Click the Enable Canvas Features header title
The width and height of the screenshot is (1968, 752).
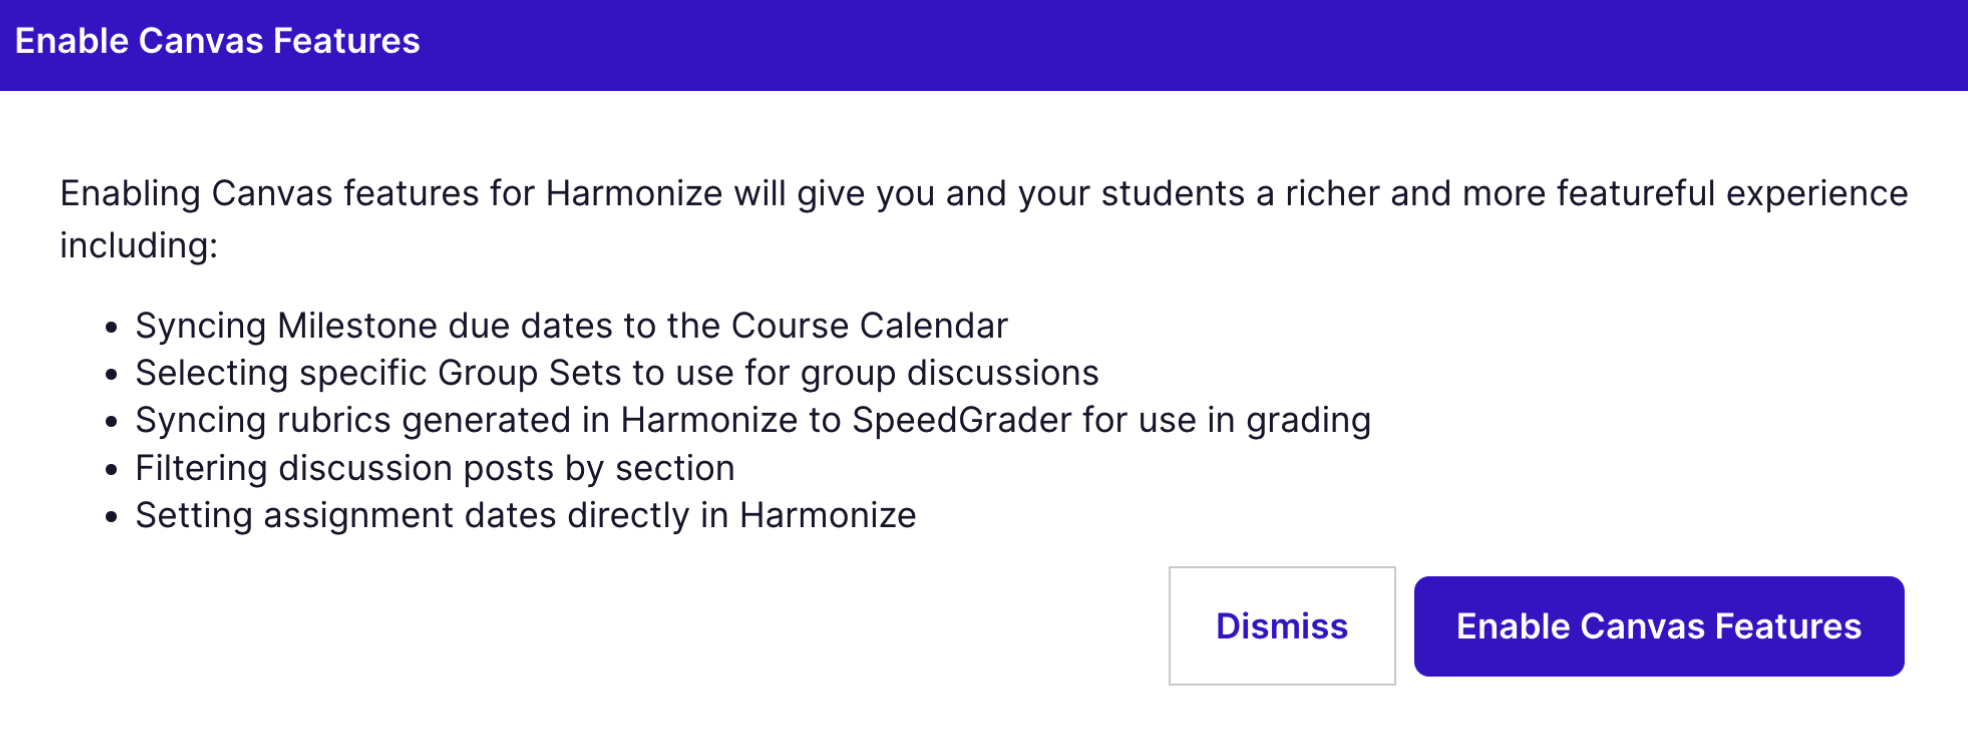pos(217,41)
